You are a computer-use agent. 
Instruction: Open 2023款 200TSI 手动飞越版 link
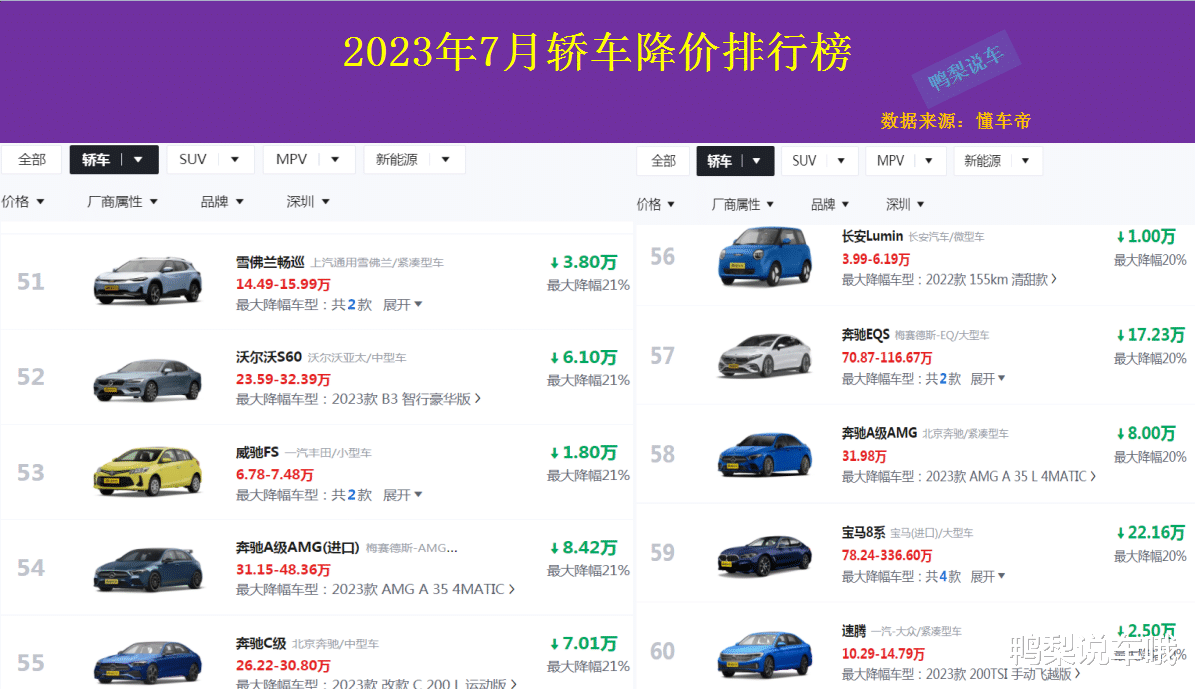(x=1003, y=675)
